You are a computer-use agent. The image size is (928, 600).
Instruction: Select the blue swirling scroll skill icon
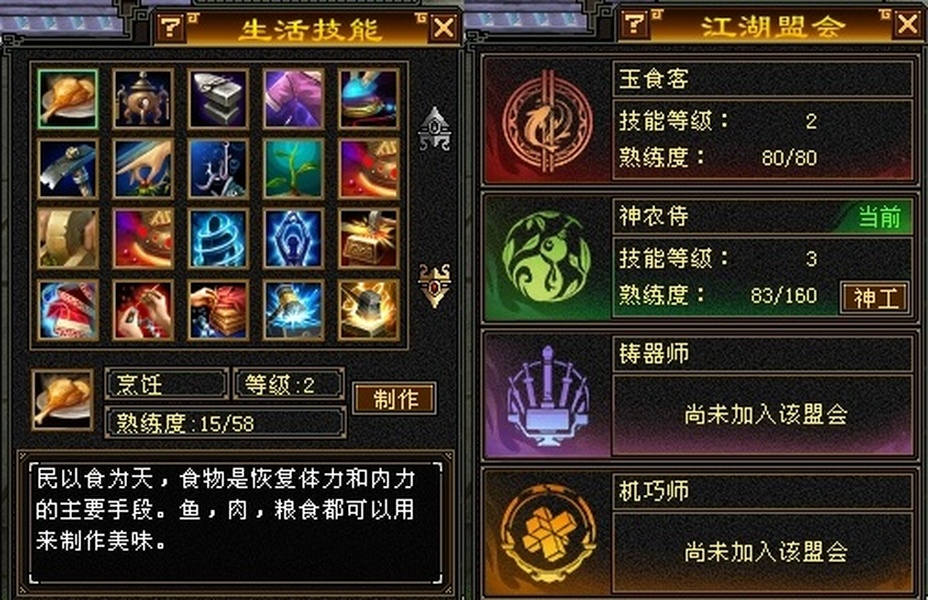(x=218, y=238)
